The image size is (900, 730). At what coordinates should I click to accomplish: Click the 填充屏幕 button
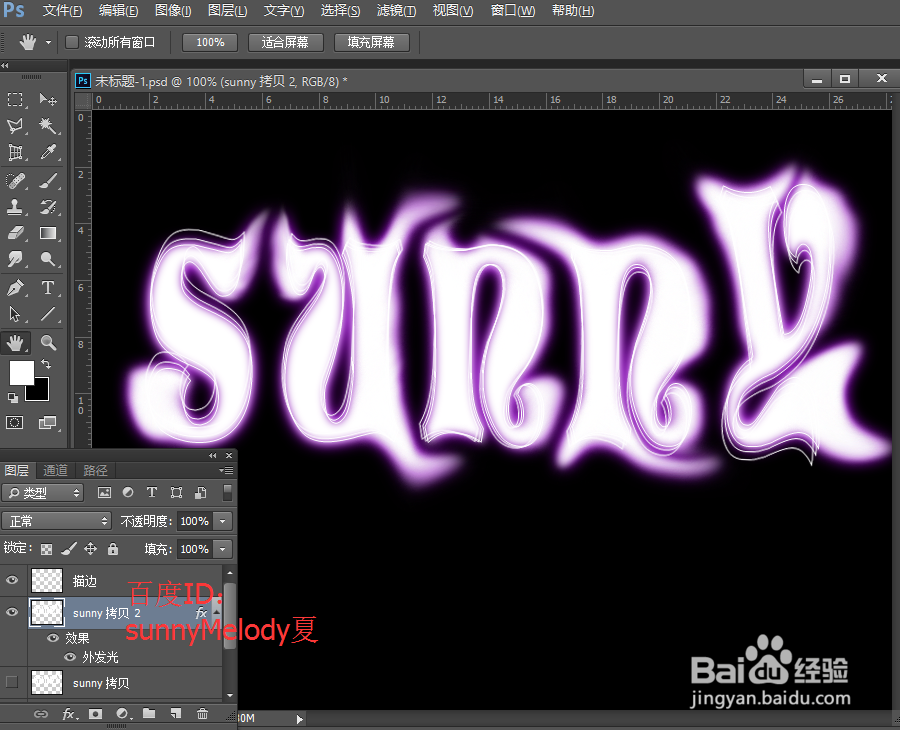[371, 42]
